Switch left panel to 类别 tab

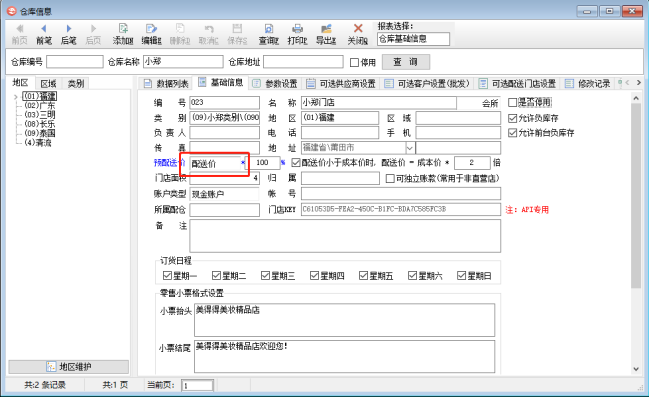(75, 84)
